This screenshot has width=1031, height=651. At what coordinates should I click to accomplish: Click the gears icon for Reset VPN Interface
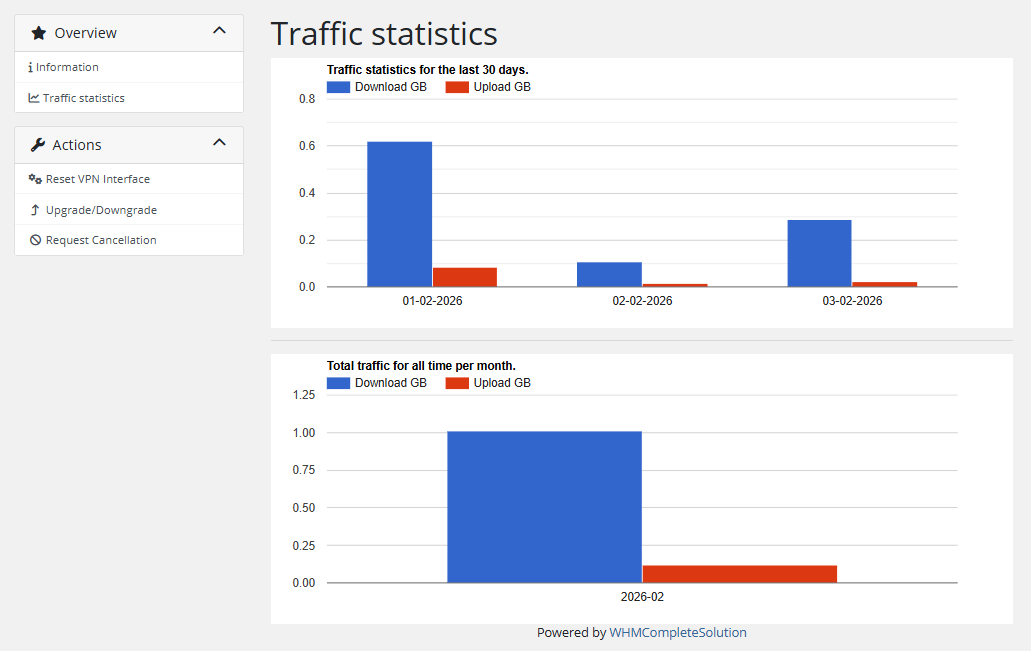35,179
